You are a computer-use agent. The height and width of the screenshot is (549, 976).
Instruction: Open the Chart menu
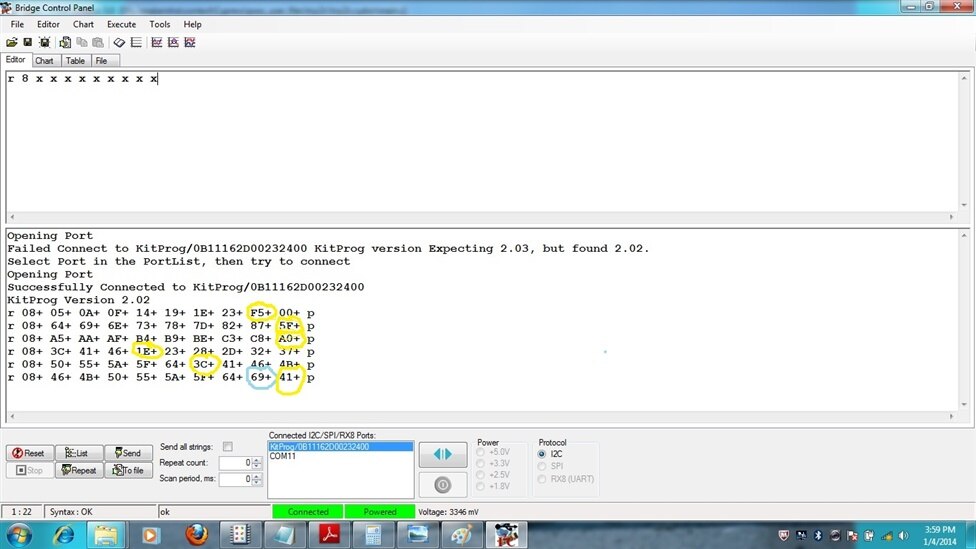coord(83,24)
